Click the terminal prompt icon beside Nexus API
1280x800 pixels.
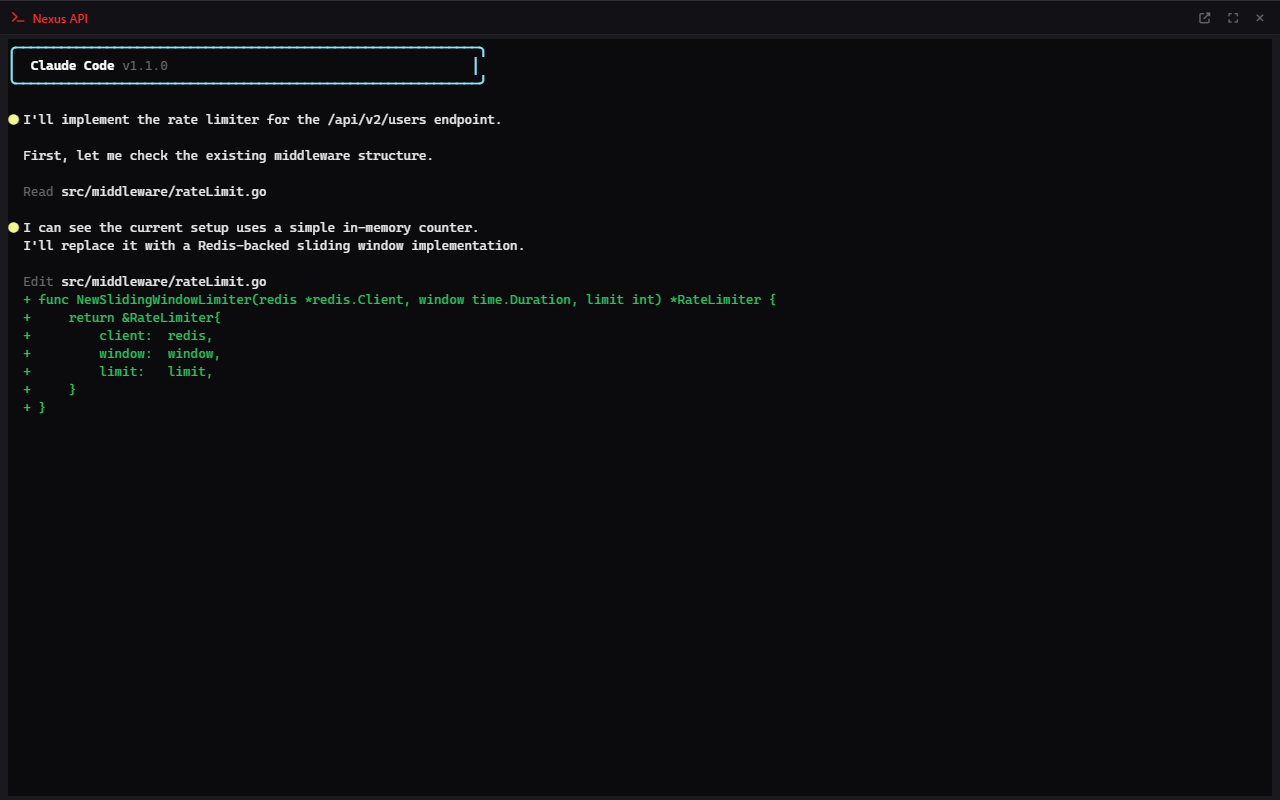point(16,17)
